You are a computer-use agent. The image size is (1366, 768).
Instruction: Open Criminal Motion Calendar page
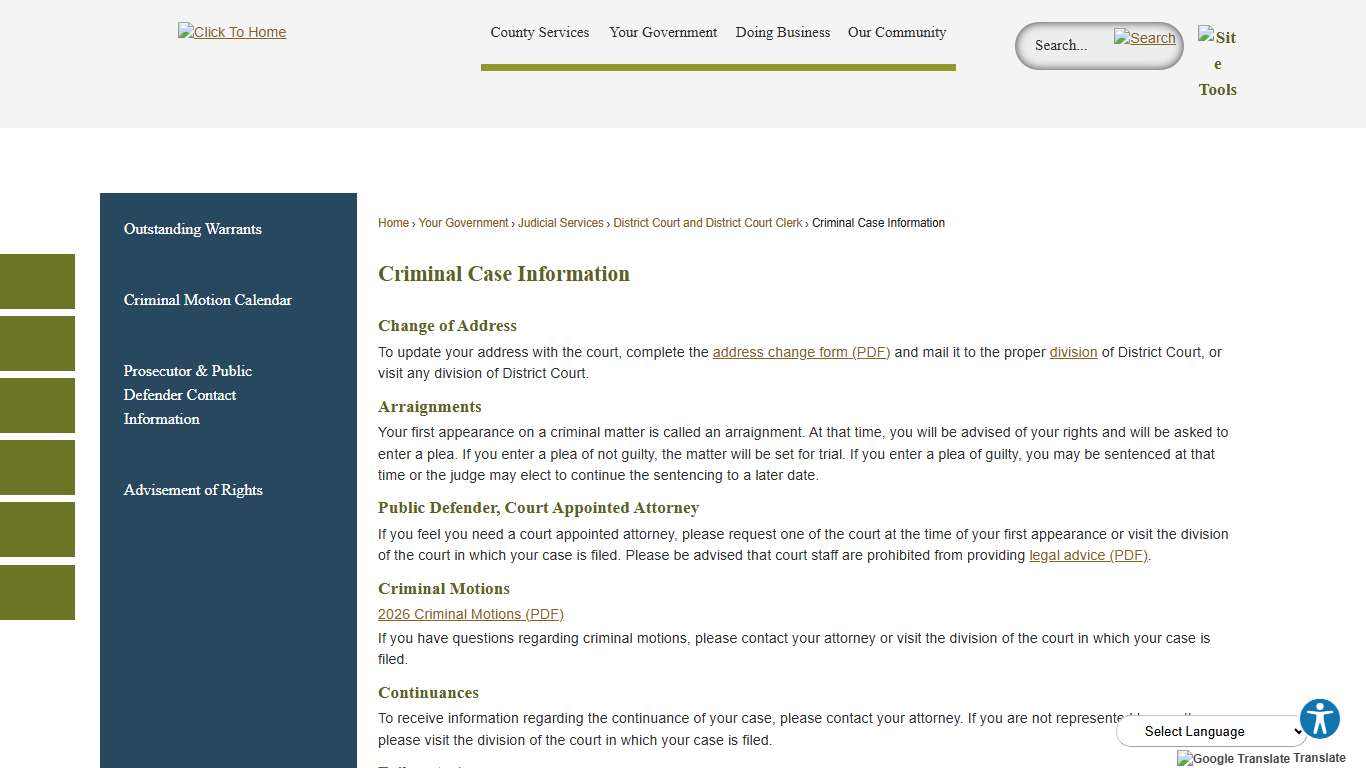click(208, 300)
